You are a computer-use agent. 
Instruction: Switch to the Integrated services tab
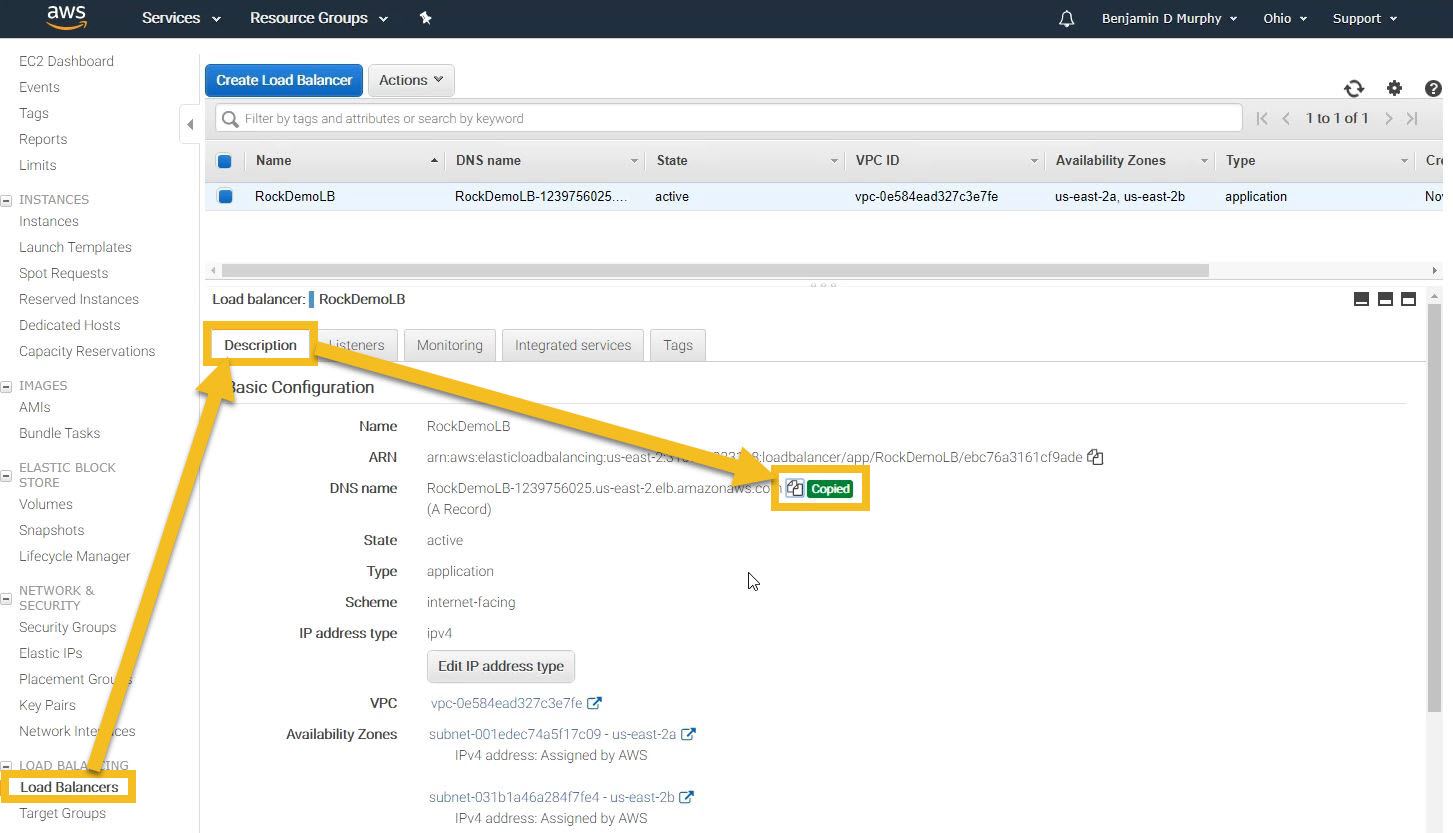coord(573,345)
